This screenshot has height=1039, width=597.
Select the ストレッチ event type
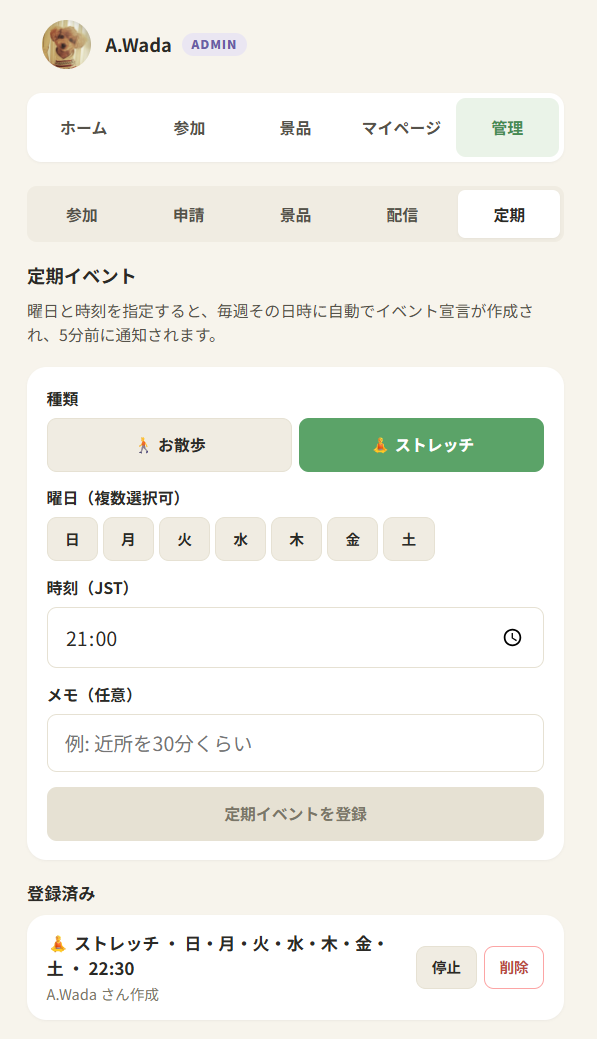pos(421,444)
